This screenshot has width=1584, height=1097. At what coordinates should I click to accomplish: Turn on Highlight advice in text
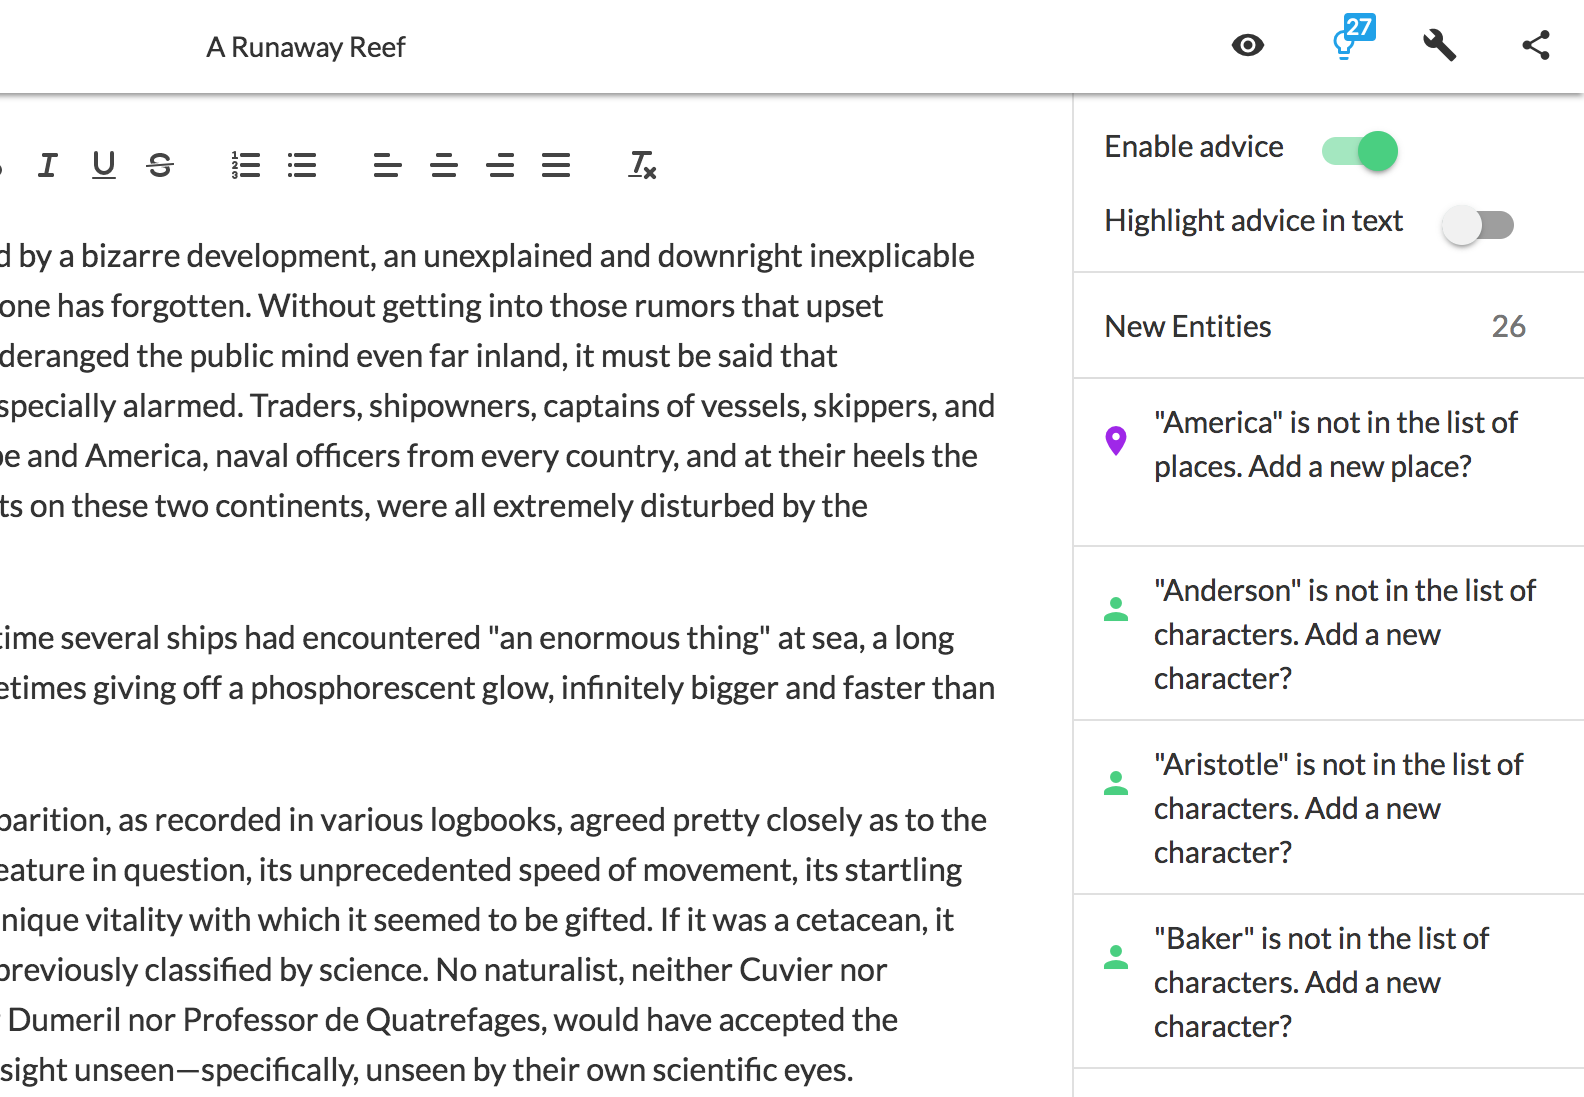click(1478, 225)
